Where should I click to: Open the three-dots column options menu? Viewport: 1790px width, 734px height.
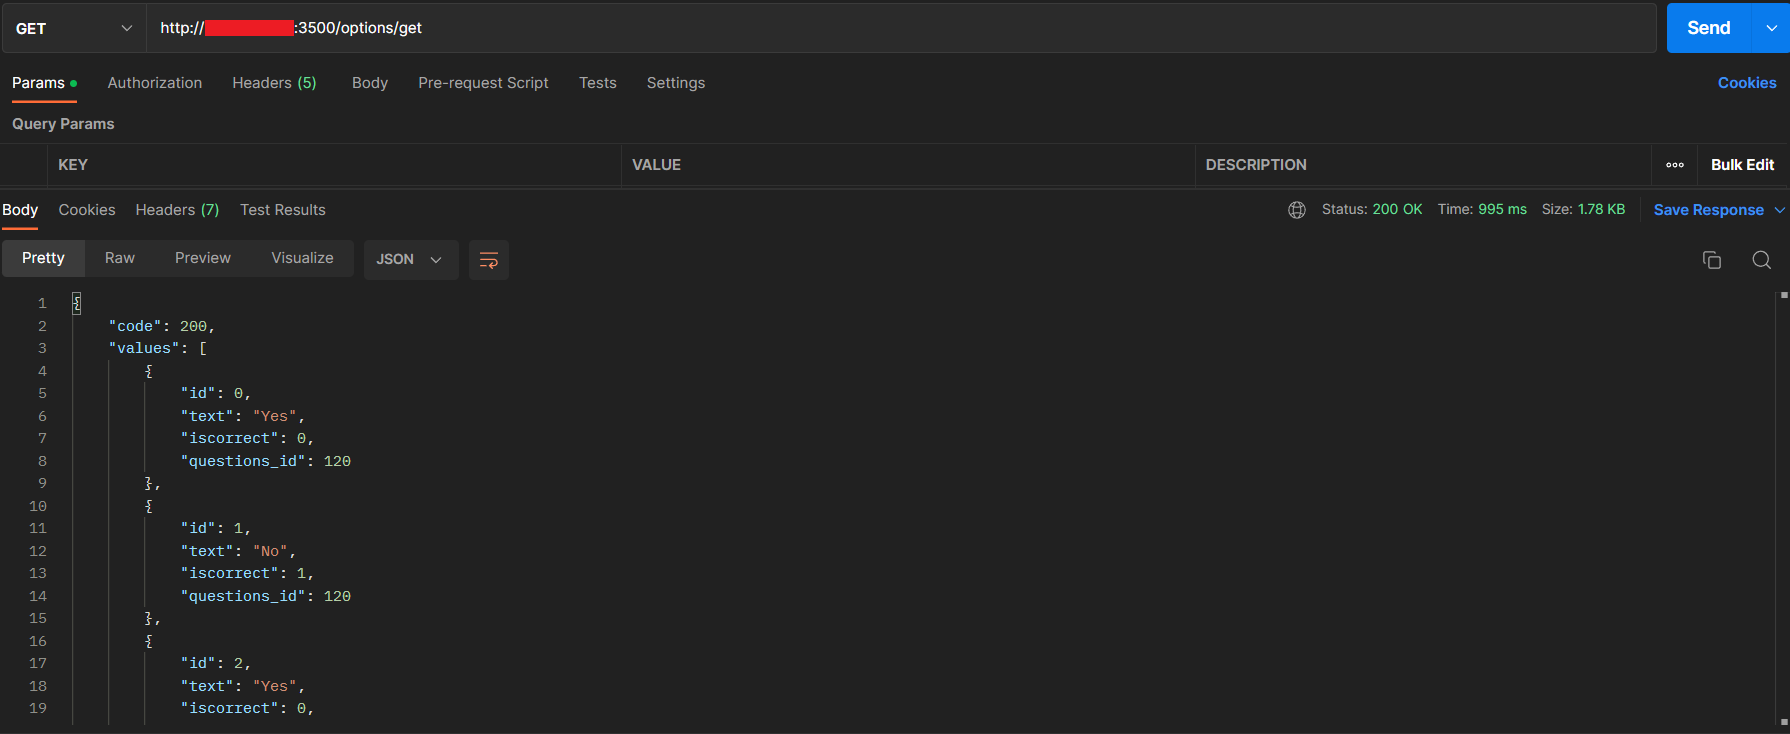[x=1675, y=165]
